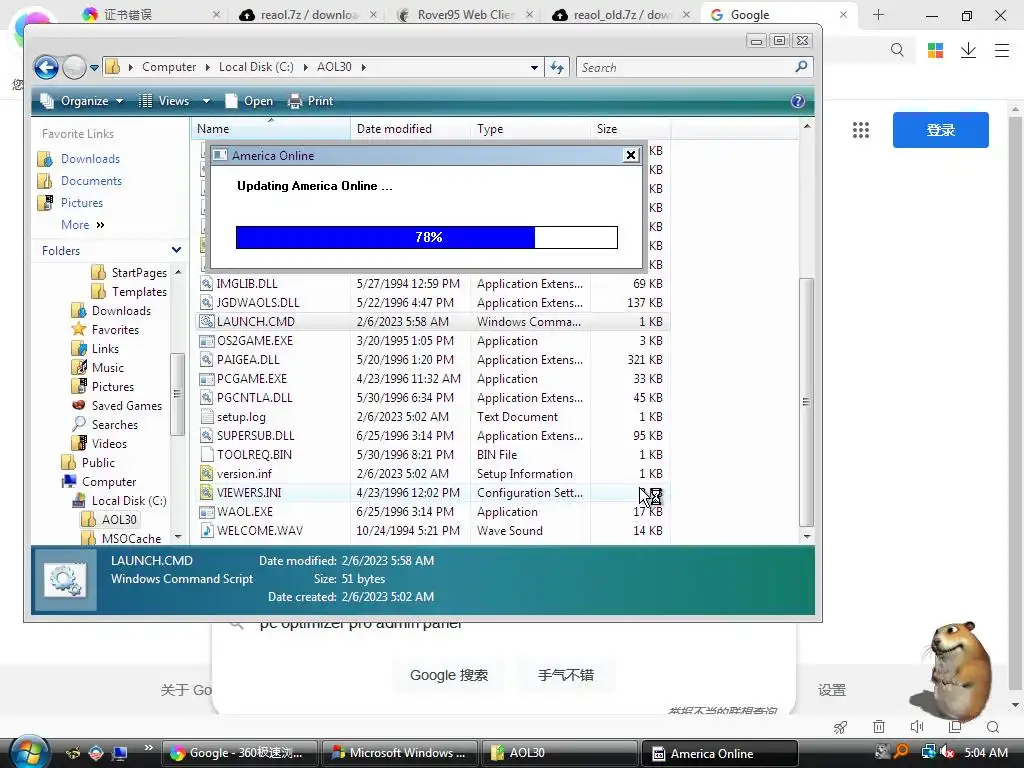Select Computer node in folder tree
This screenshot has width=1024, height=768.
108,481
